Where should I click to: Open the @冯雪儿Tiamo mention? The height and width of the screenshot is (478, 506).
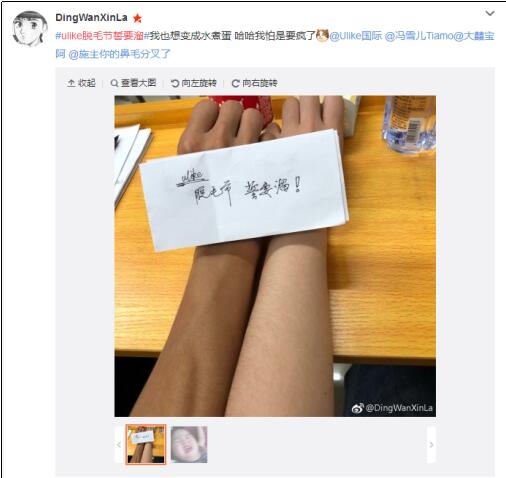click(x=419, y=36)
